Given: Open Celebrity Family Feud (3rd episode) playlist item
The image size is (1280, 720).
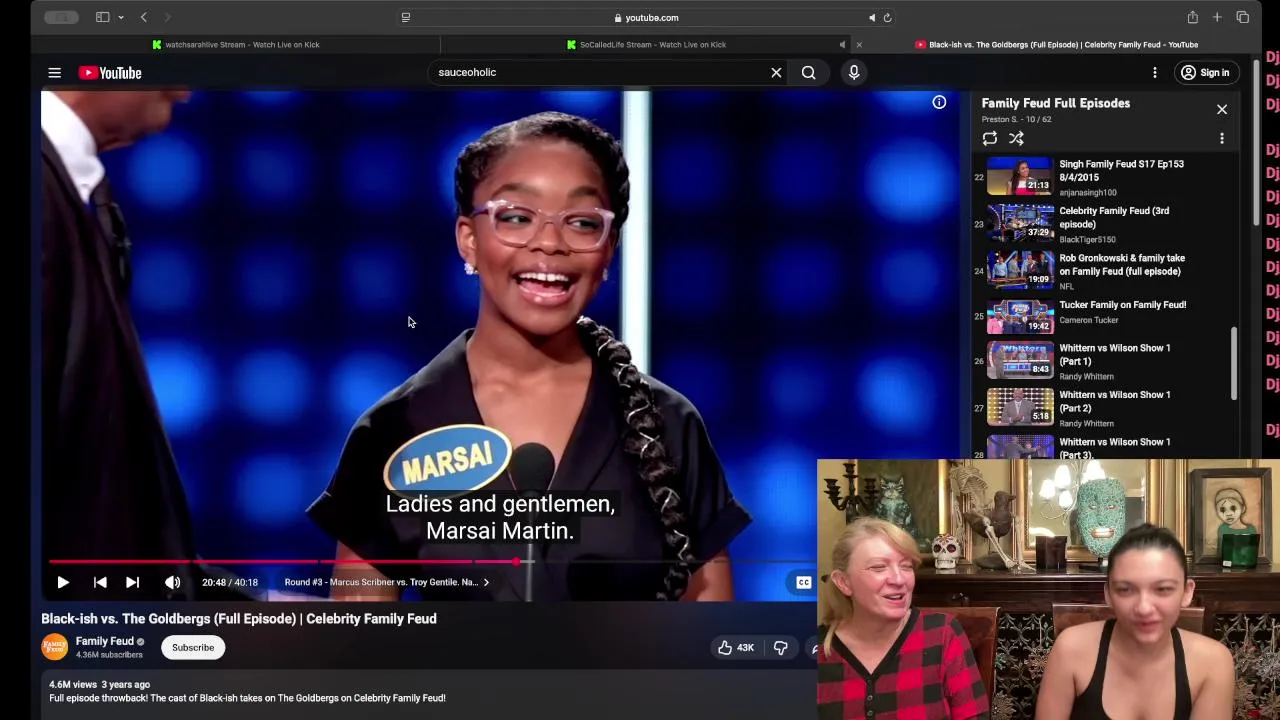Looking at the screenshot, I should (x=1110, y=224).
